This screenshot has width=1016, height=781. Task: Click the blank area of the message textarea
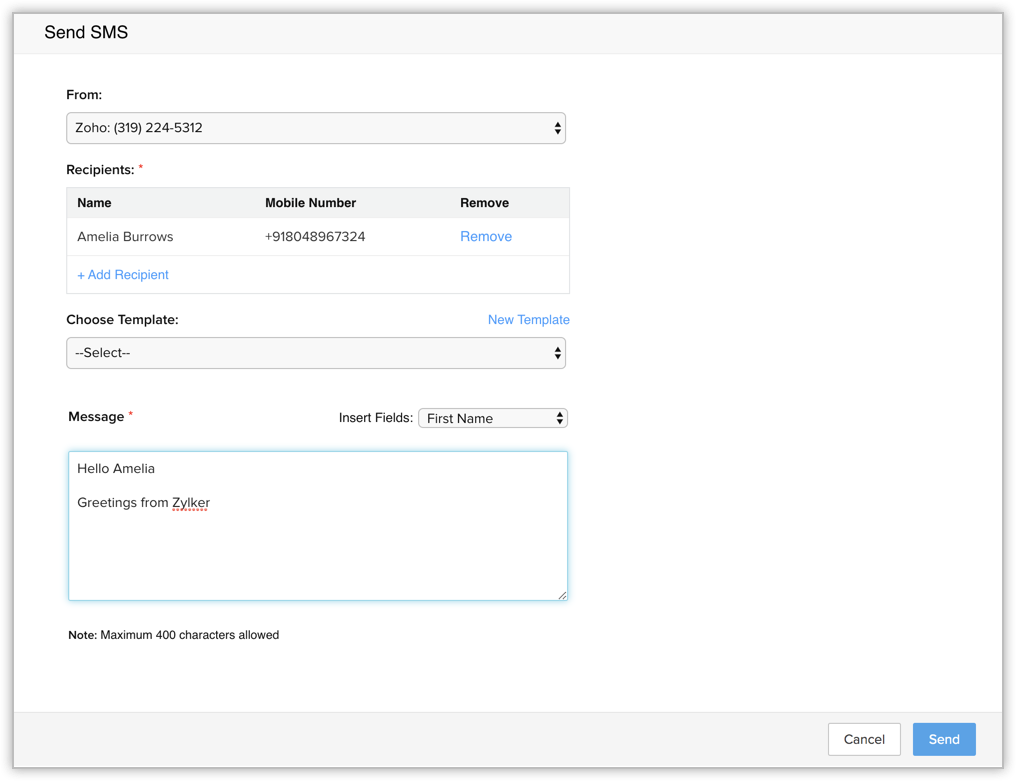318,555
